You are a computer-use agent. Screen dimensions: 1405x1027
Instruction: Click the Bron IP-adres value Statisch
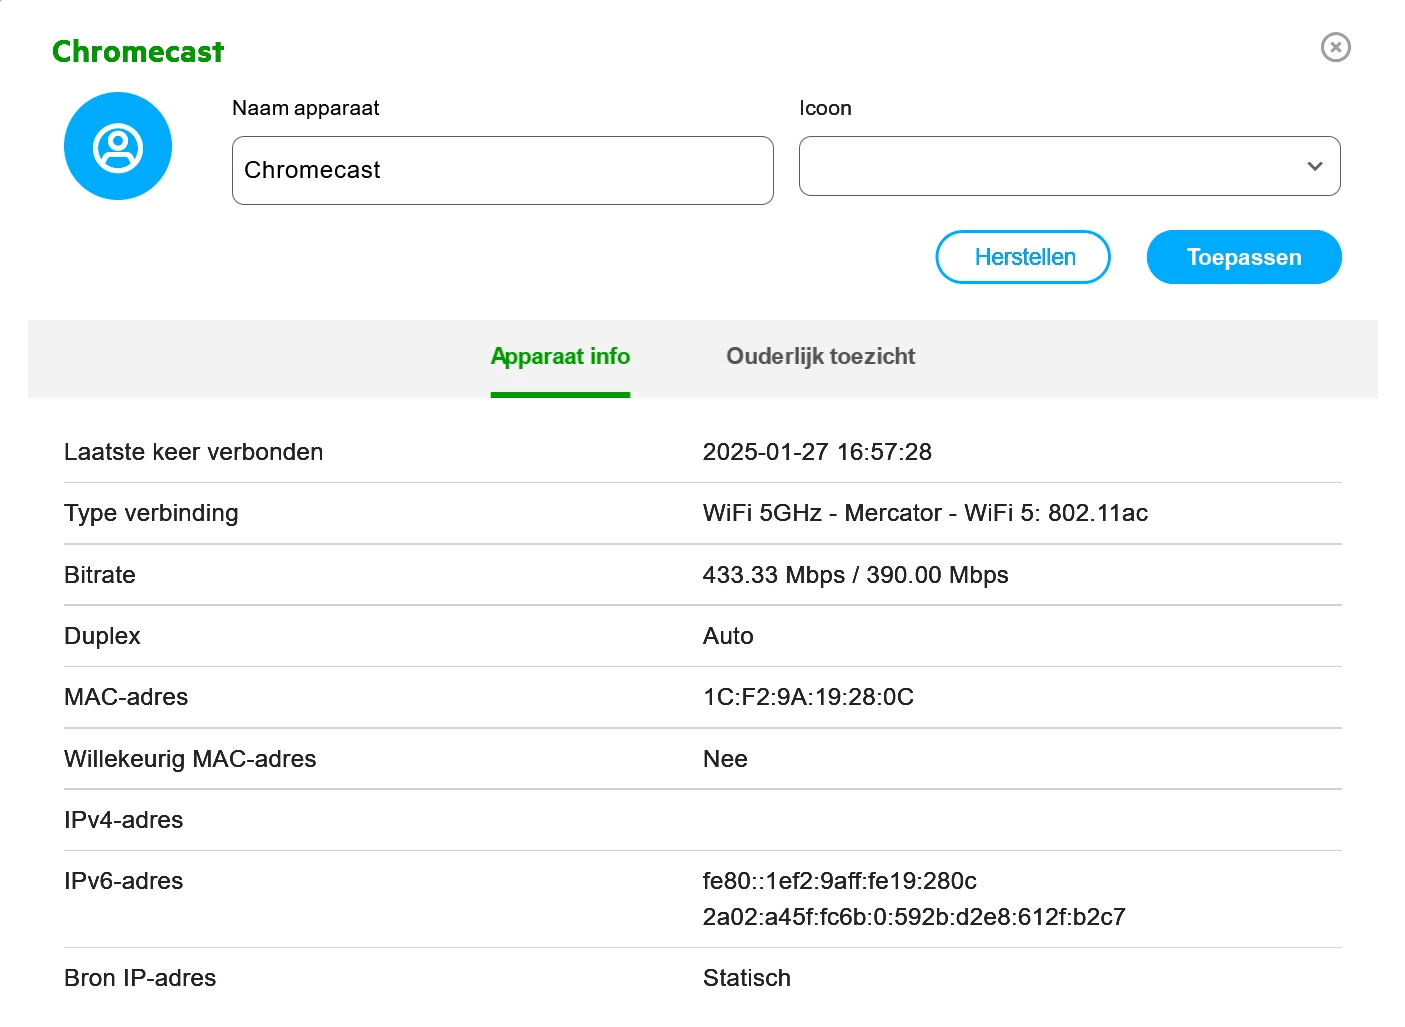747,978
